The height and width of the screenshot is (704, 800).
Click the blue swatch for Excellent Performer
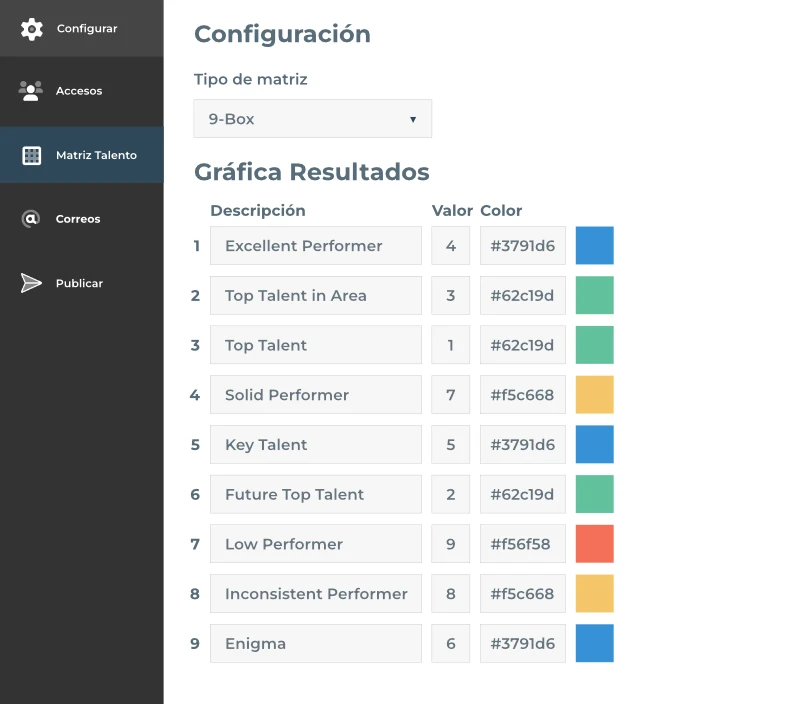point(594,246)
